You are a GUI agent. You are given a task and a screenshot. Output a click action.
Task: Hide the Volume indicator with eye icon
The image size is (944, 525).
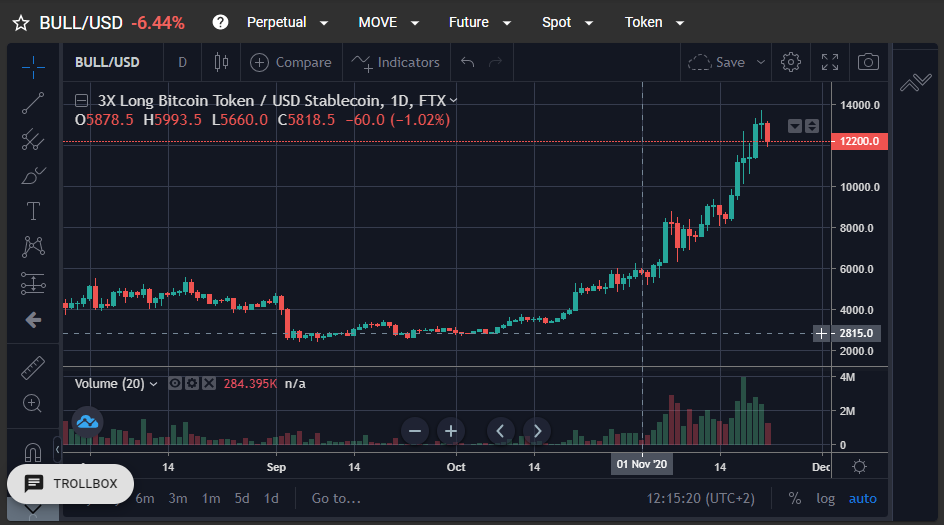pos(175,384)
